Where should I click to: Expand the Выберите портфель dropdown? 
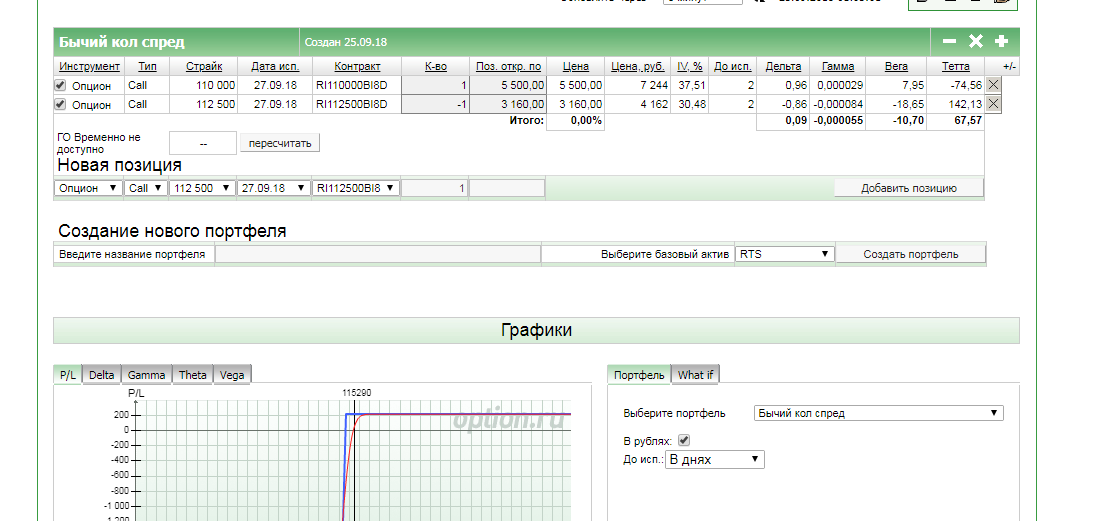[x=877, y=413]
